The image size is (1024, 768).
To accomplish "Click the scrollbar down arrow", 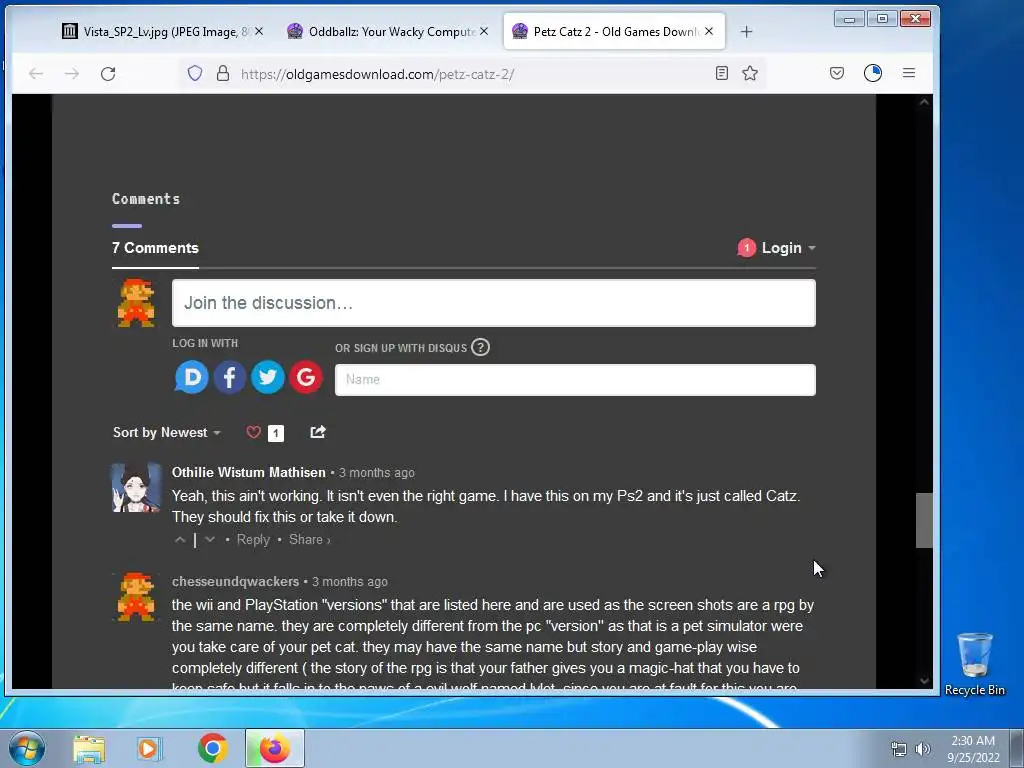I will coord(923,680).
